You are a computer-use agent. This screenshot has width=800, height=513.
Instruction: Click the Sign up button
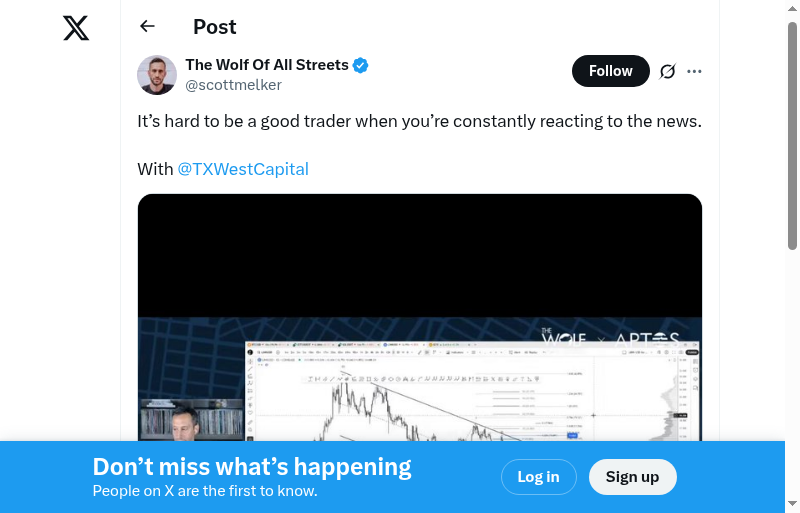[632, 477]
